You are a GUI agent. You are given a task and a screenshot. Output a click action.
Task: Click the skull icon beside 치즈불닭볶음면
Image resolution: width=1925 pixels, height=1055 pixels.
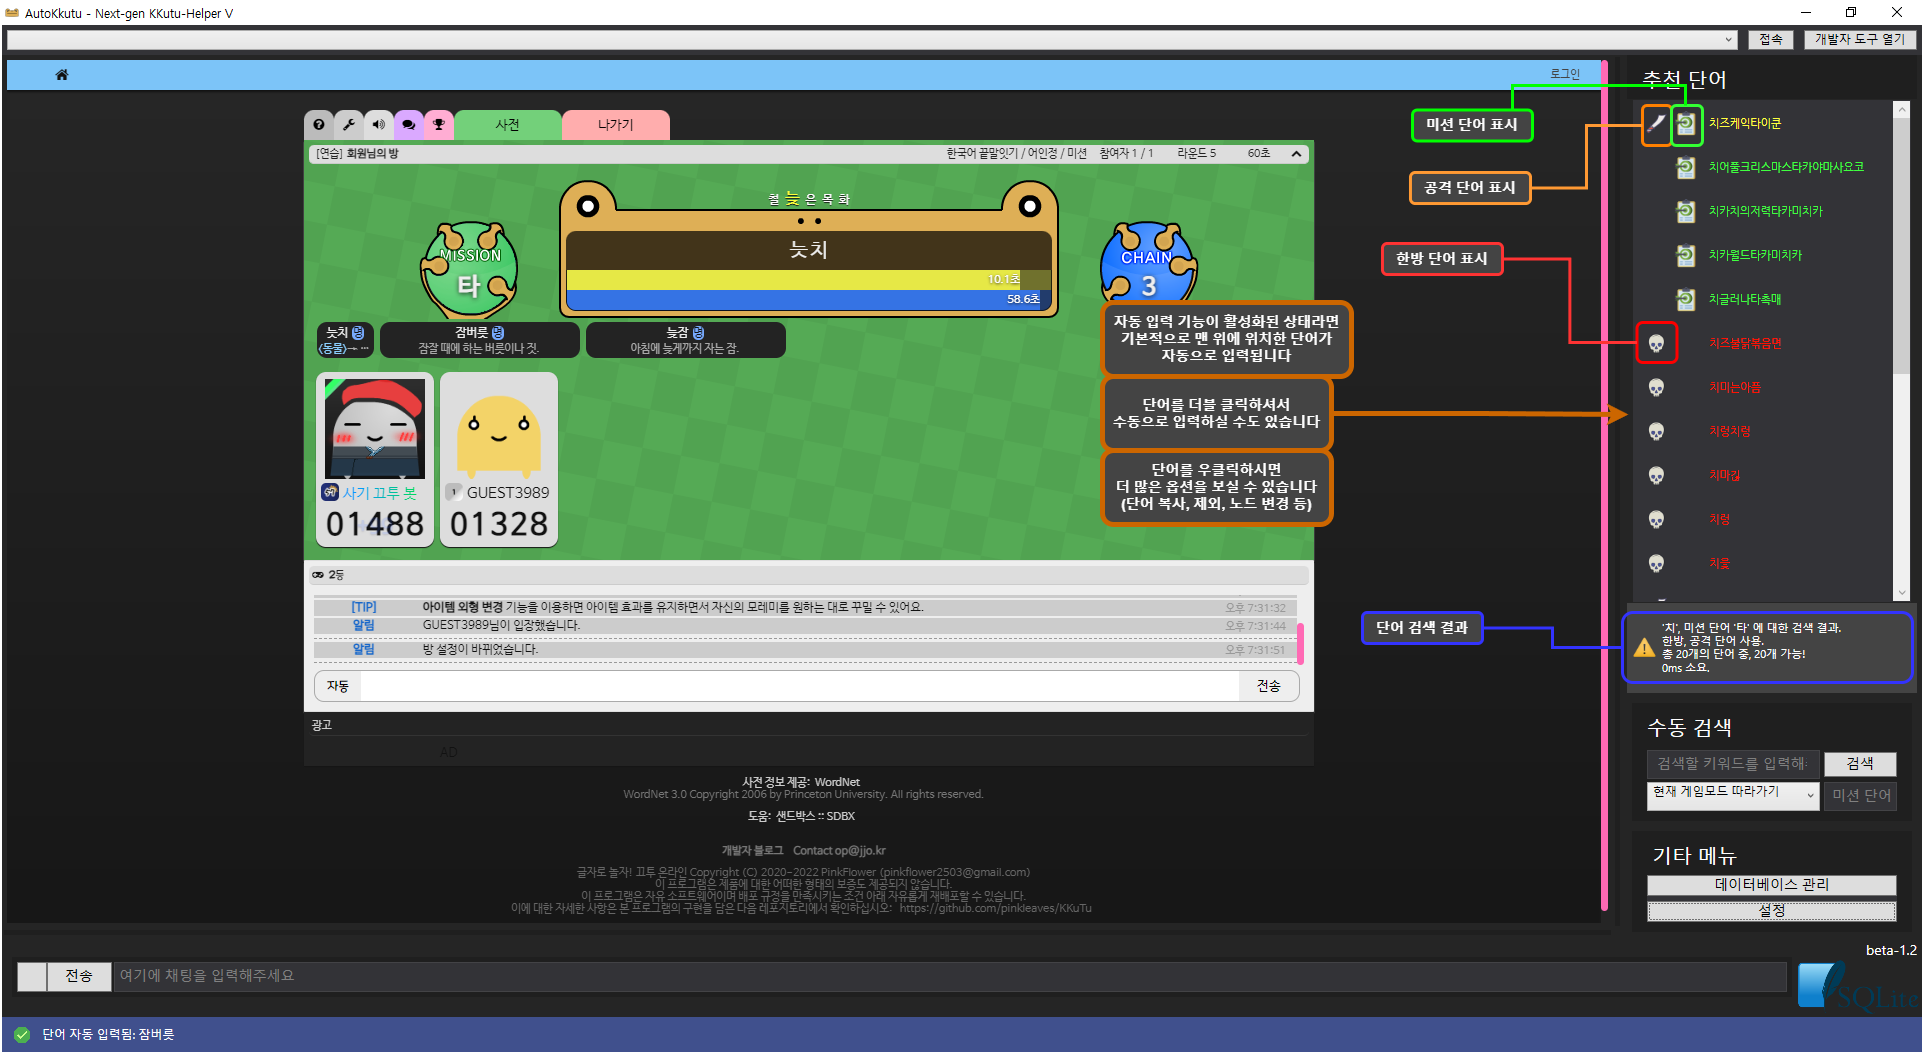tap(1656, 344)
